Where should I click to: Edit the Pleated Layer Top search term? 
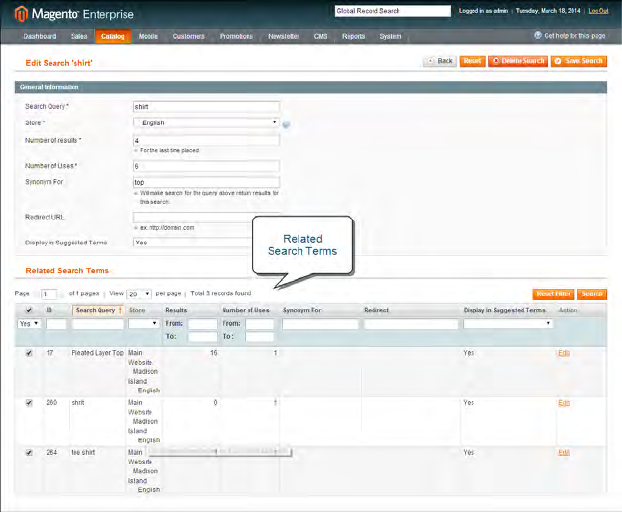pyautogui.click(x=564, y=353)
